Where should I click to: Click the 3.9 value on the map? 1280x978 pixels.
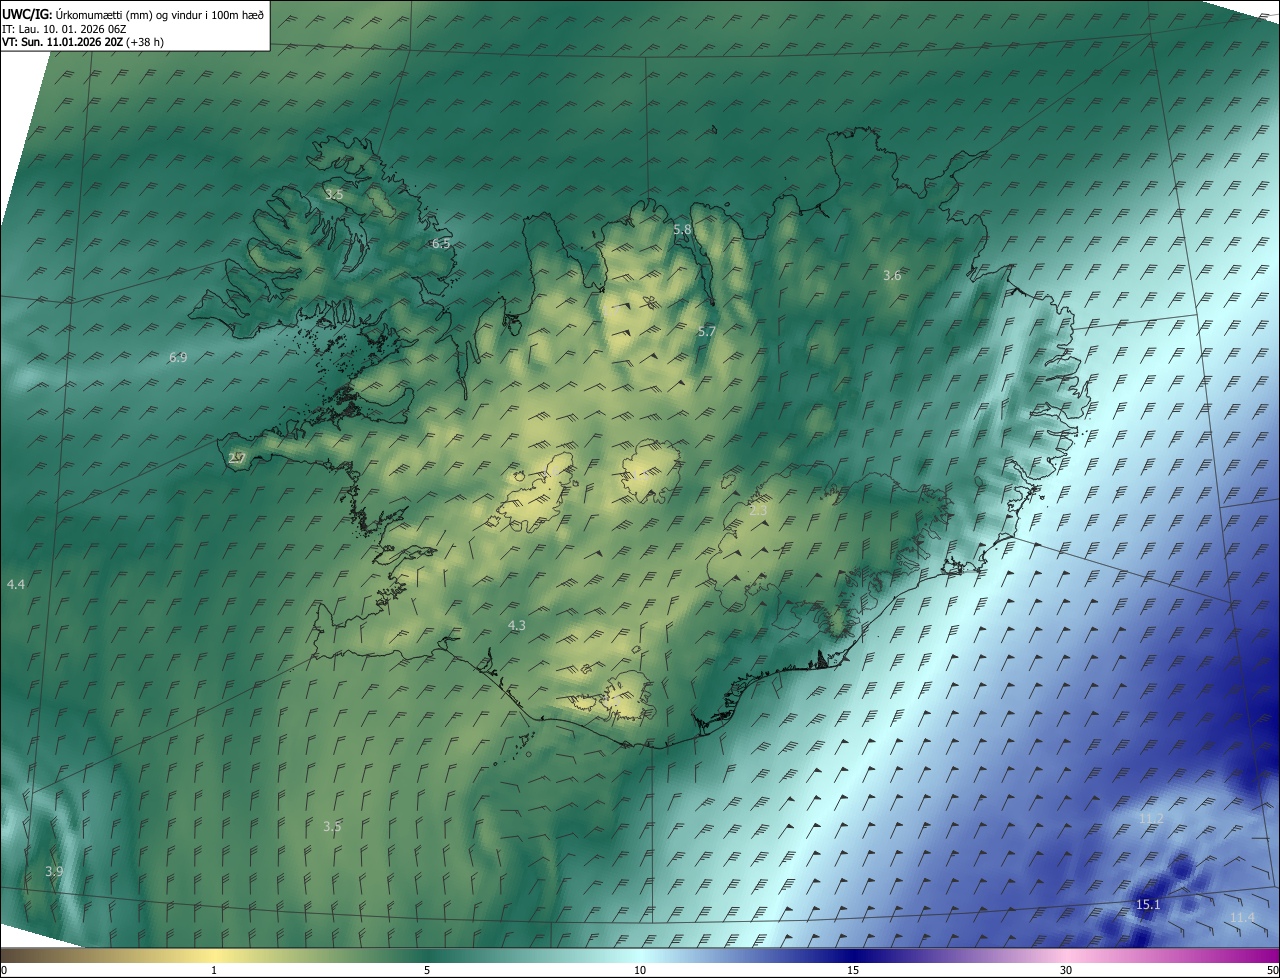[x=54, y=871]
